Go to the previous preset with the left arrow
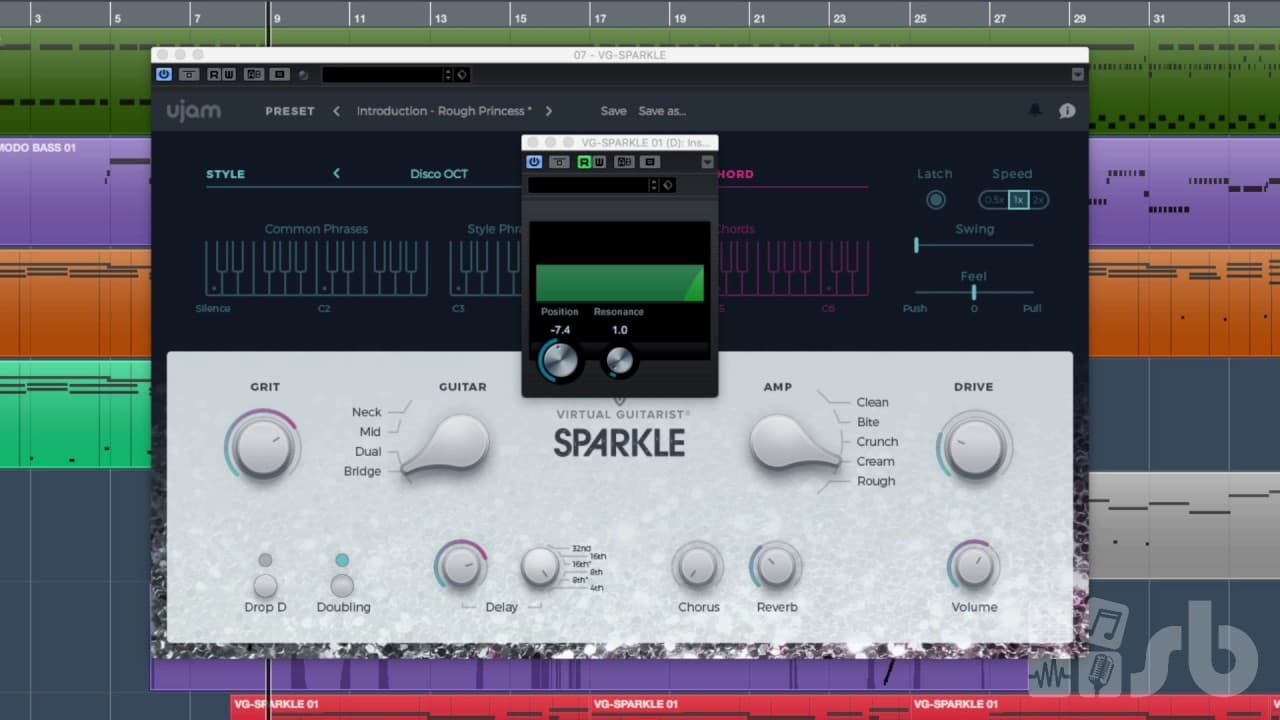Screen dimensions: 1280x720 336,111
